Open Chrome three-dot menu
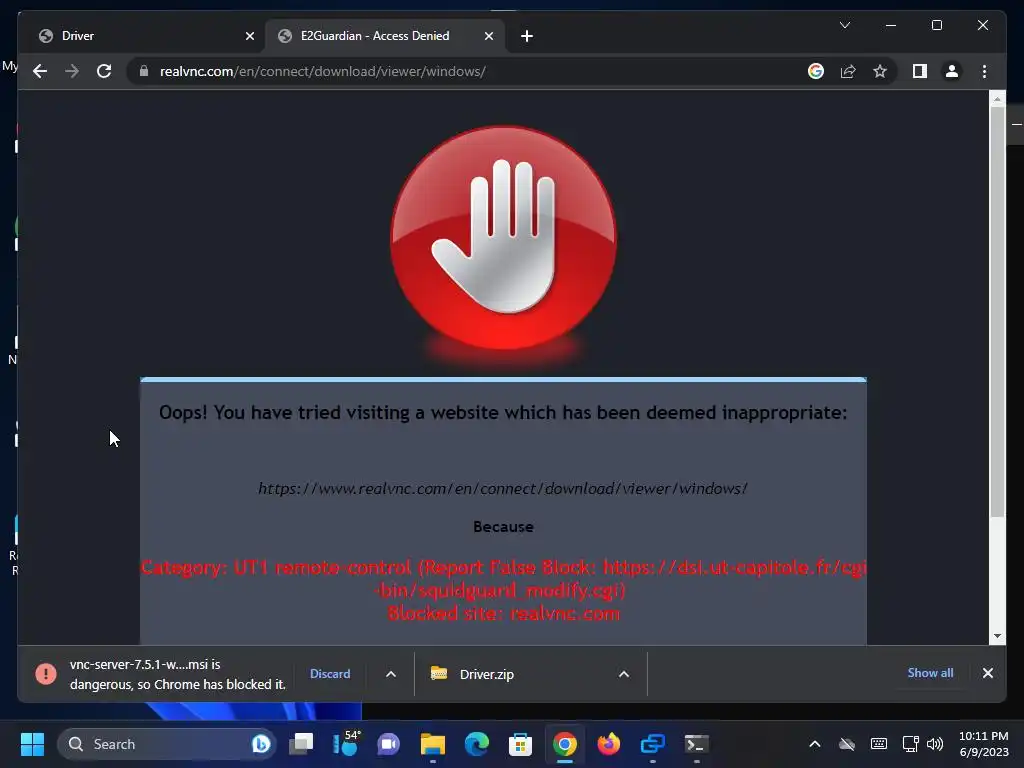The width and height of the screenshot is (1024, 768). point(984,71)
